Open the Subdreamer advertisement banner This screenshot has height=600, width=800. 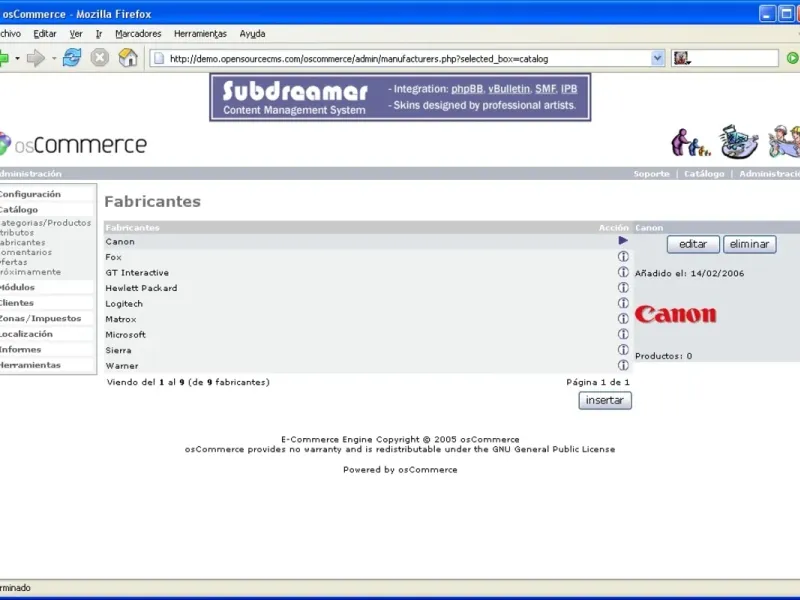coord(400,97)
